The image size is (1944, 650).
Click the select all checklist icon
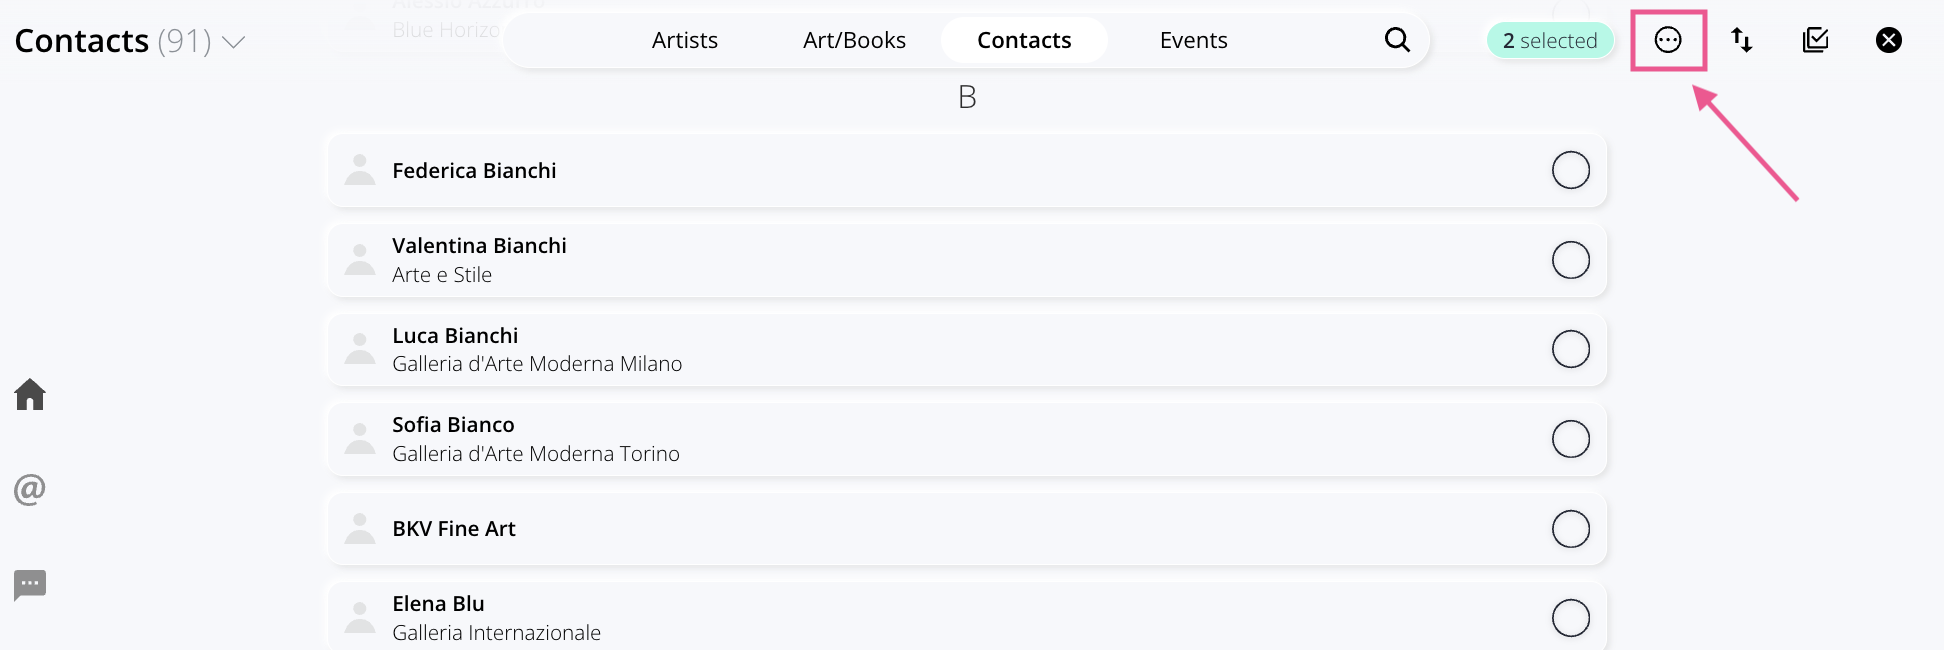1815,40
